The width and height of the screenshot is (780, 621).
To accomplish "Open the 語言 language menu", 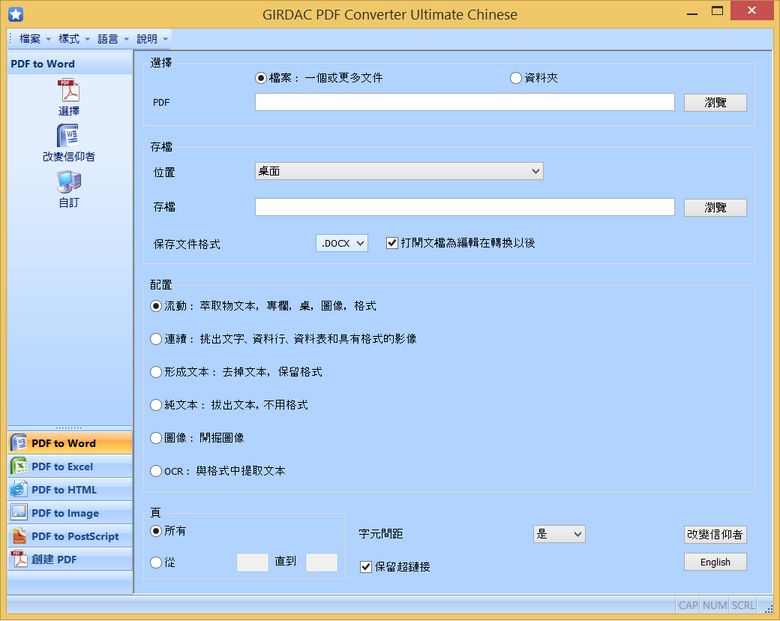I will point(112,39).
